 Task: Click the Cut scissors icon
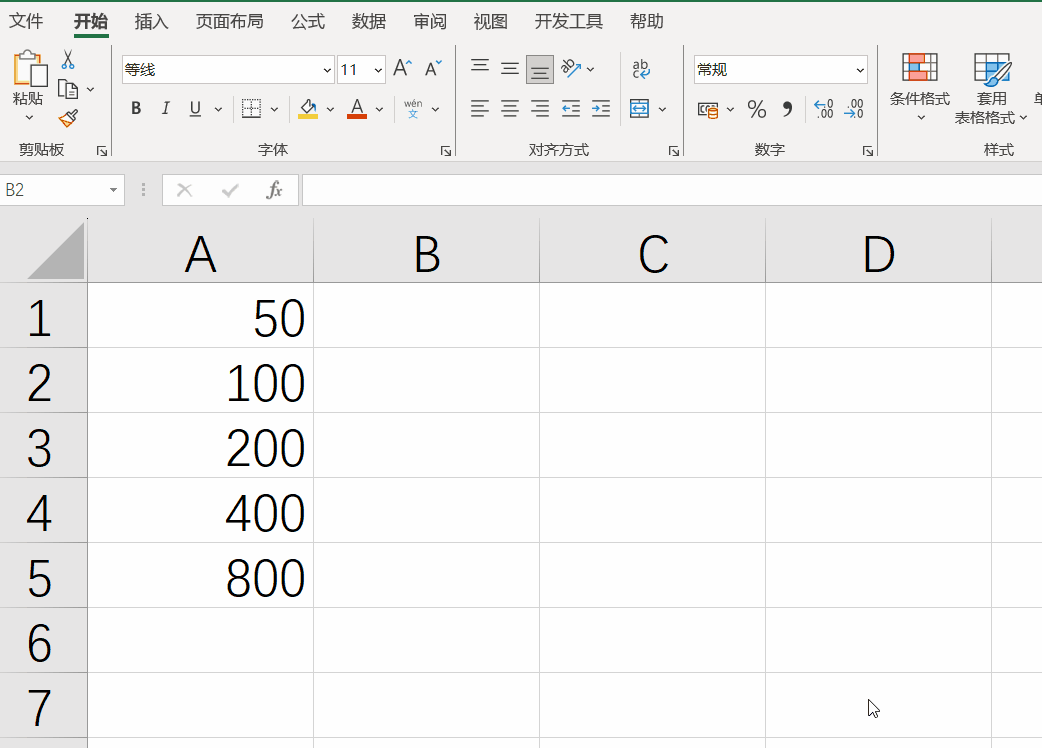point(68,60)
